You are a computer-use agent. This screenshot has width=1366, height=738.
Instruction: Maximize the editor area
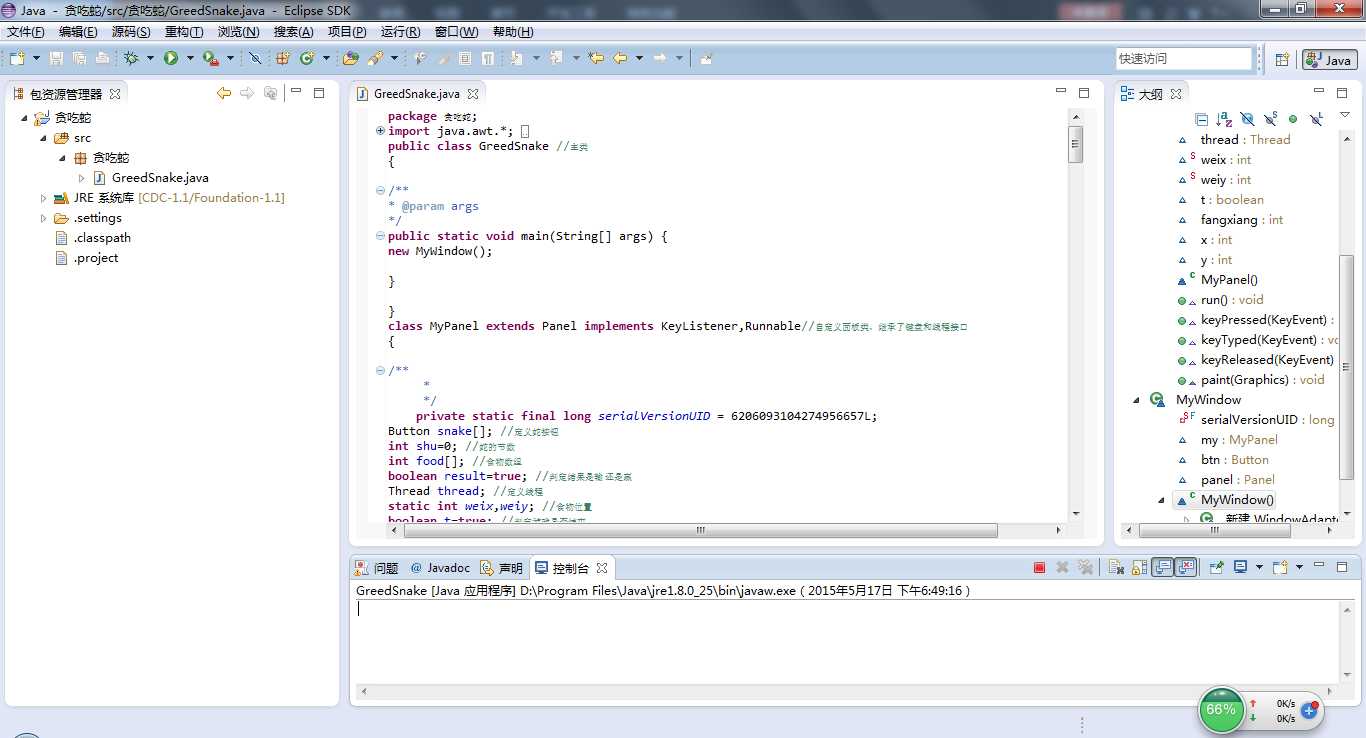click(x=1084, y=92)
